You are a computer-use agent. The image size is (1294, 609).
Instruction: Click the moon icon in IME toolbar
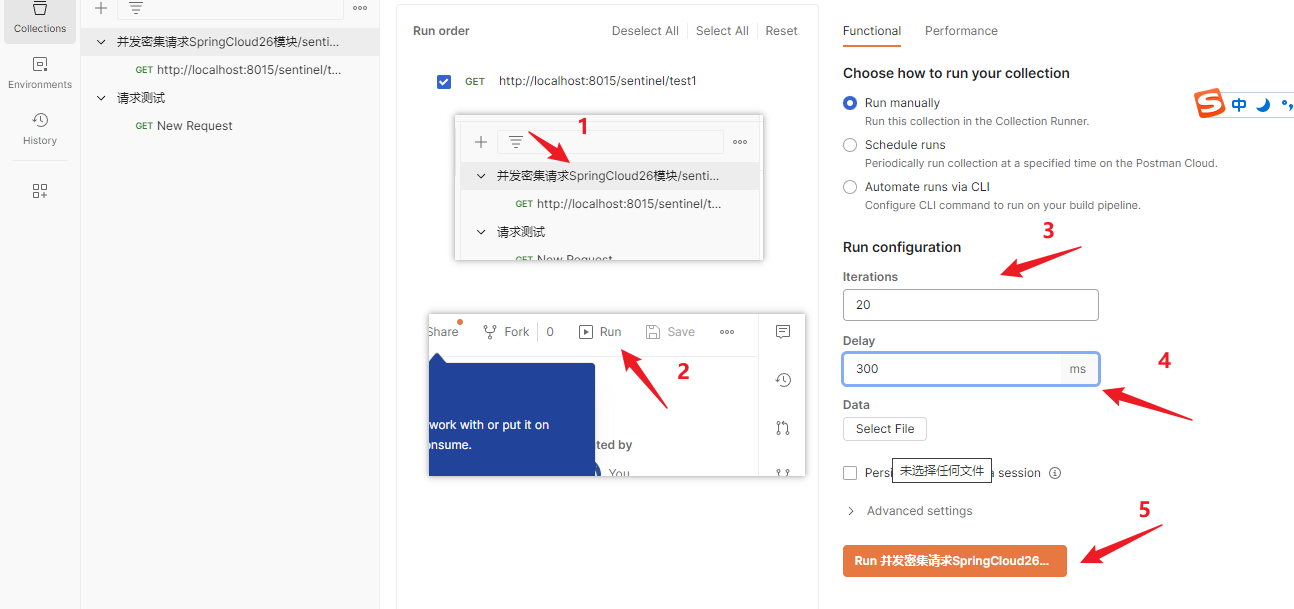[1263, 105]
